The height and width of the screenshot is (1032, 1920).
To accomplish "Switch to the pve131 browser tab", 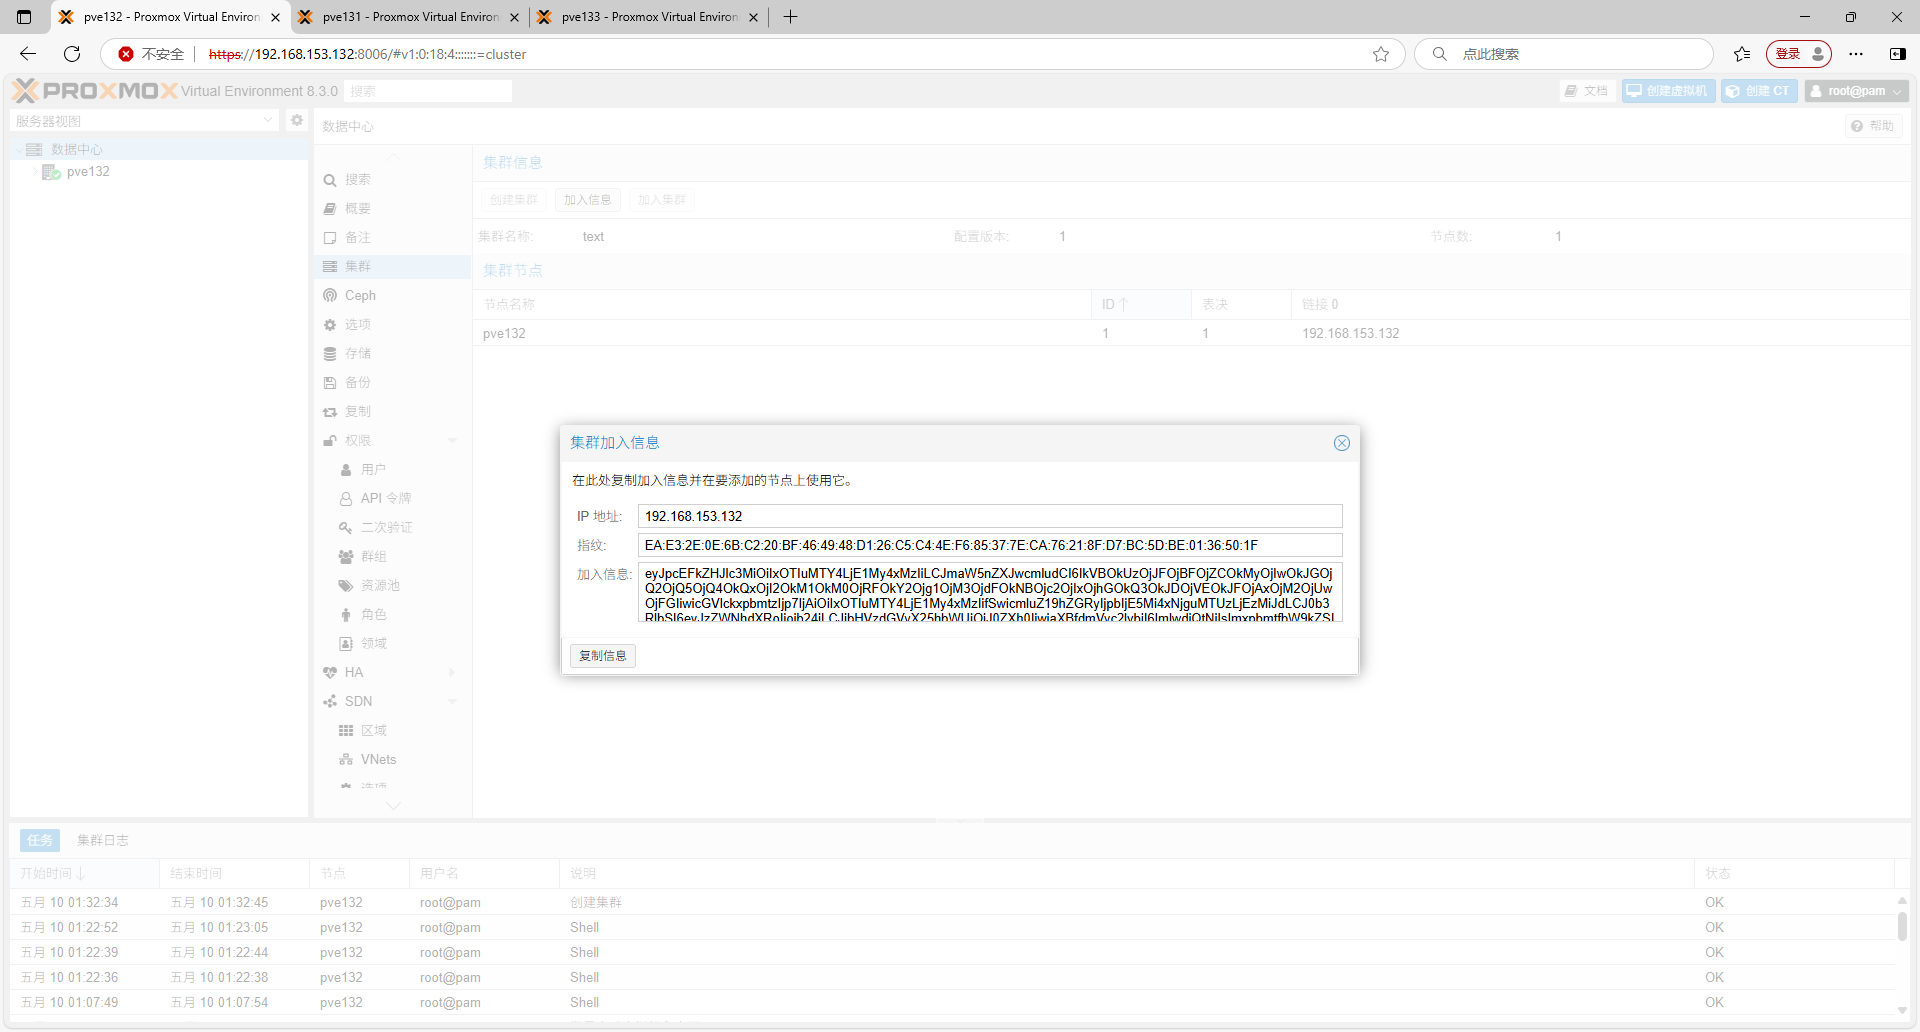I will pyautogui.click(x=410, y=17).
